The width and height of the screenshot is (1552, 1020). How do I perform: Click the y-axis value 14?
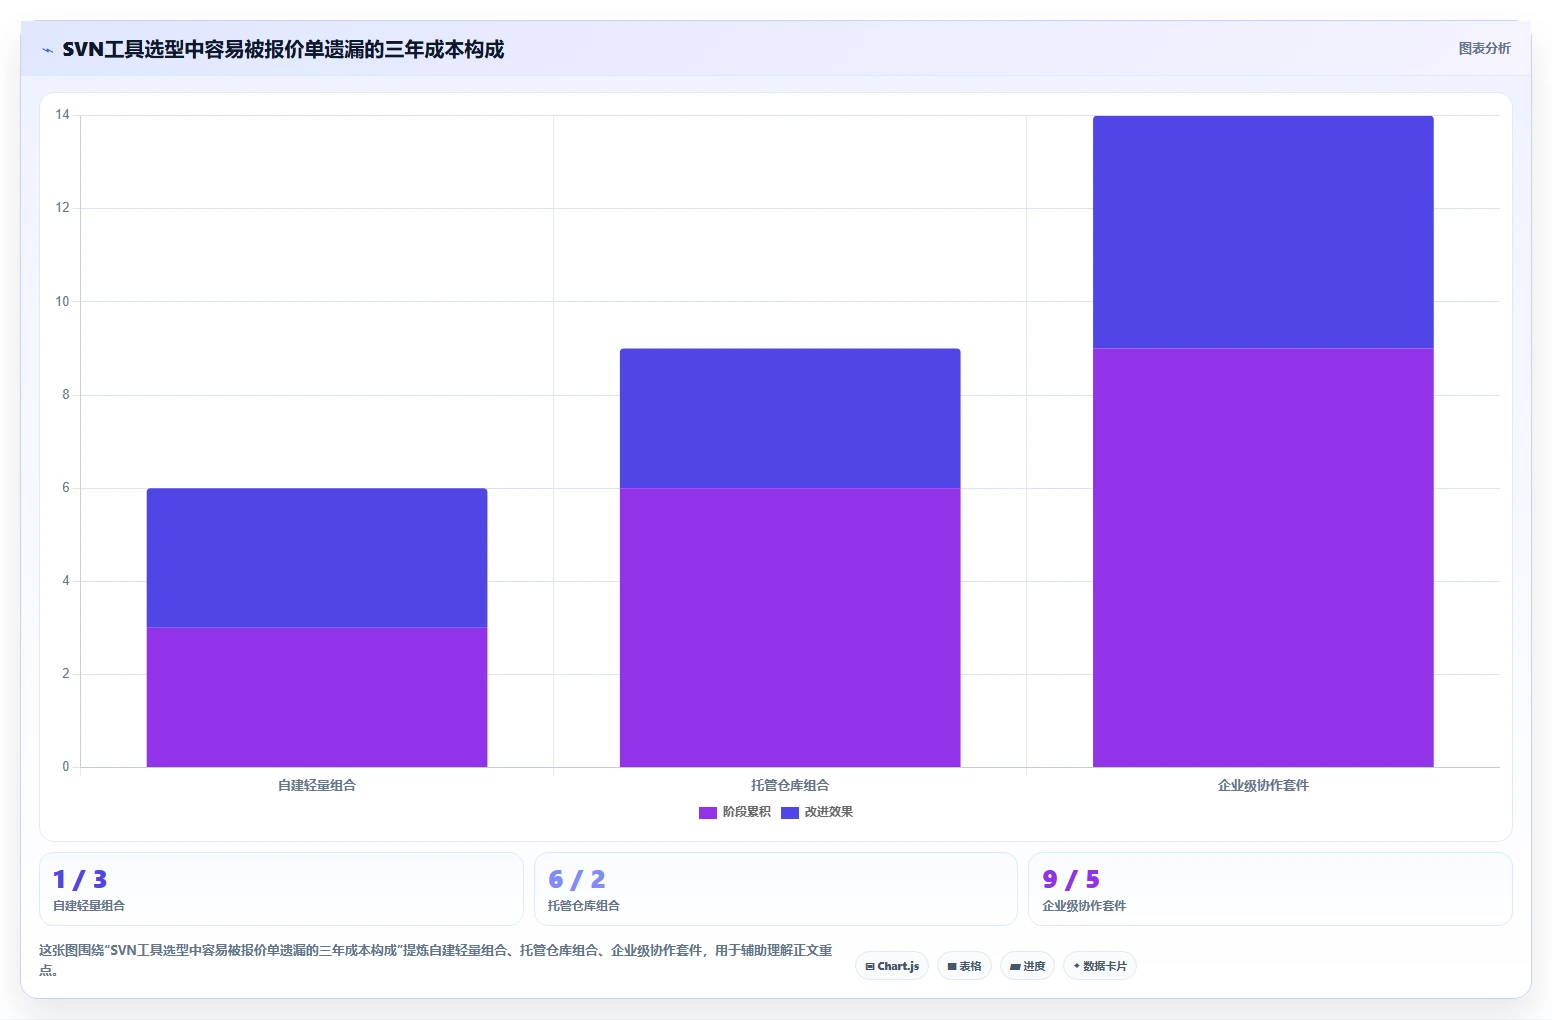tap(63, 115)
